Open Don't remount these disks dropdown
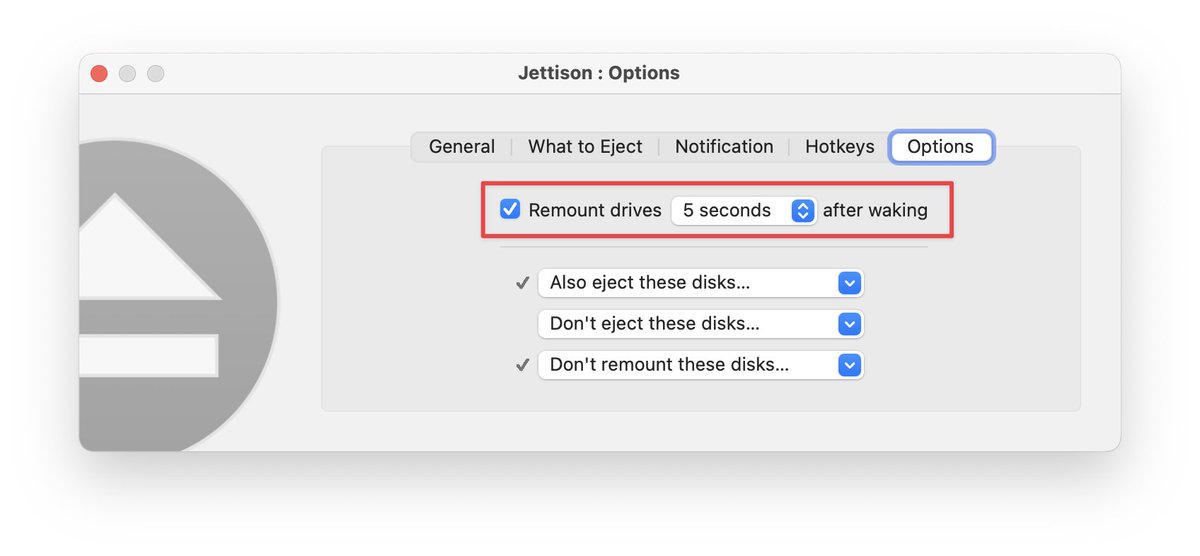 coord(700,365)
